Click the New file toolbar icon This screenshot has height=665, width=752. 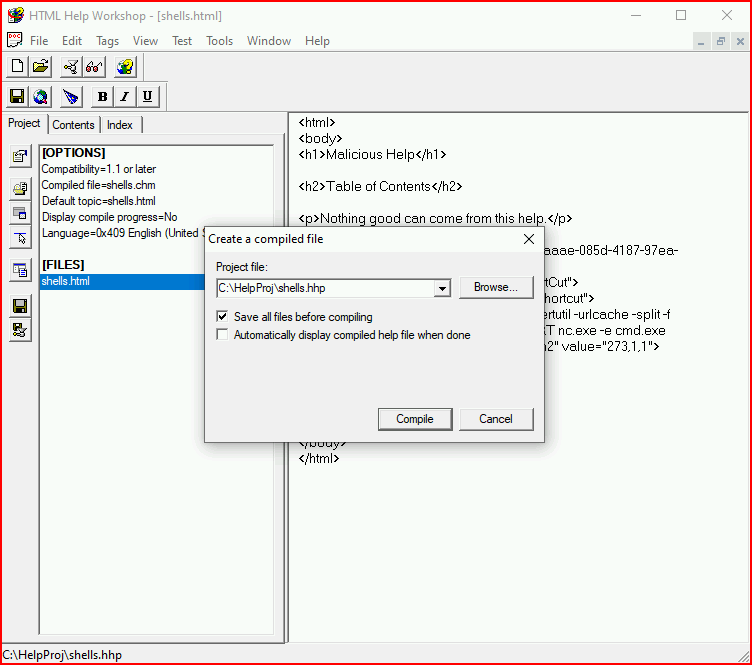17,66
